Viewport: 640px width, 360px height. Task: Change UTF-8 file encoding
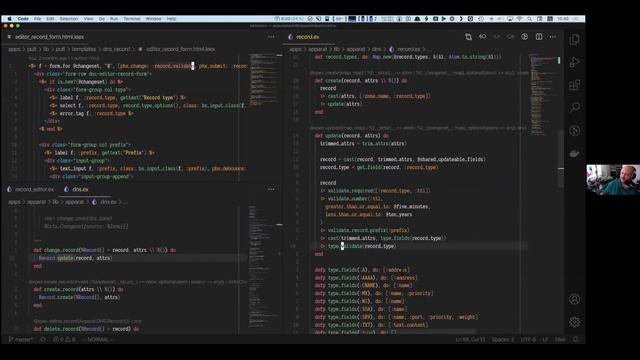click(528, 340)
